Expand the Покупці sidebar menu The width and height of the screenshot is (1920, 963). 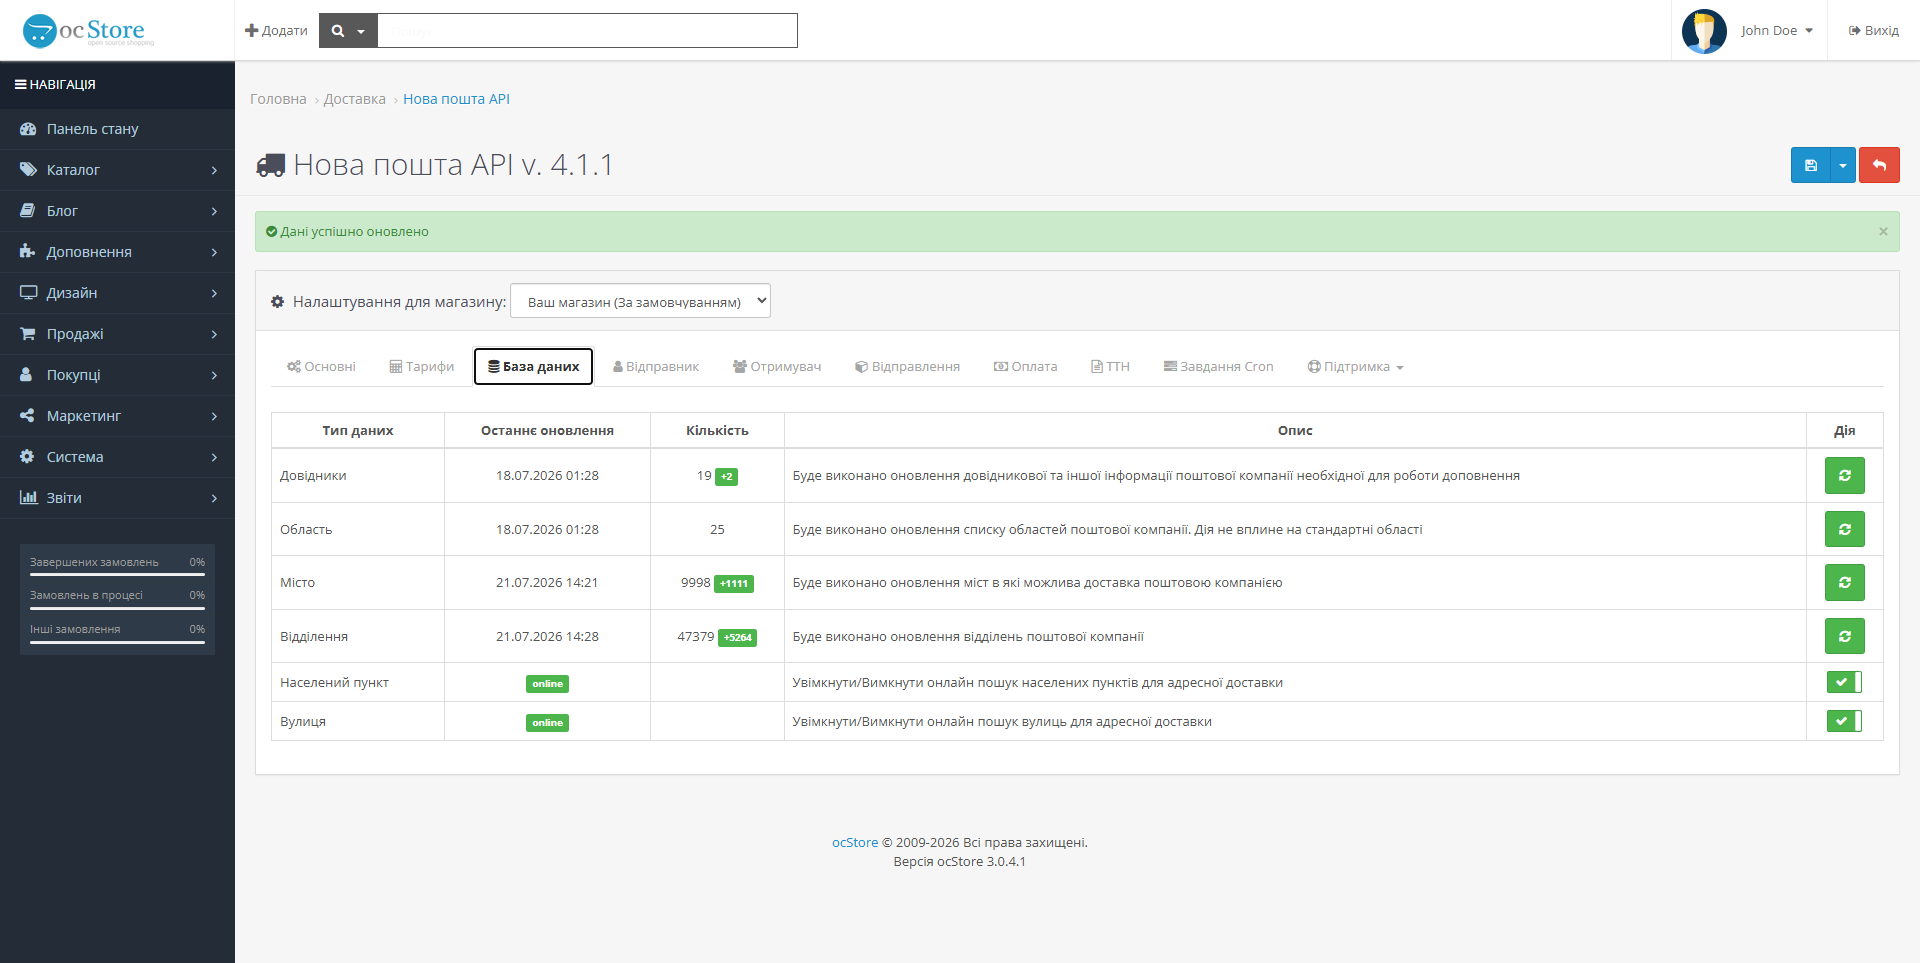(117, 375)
